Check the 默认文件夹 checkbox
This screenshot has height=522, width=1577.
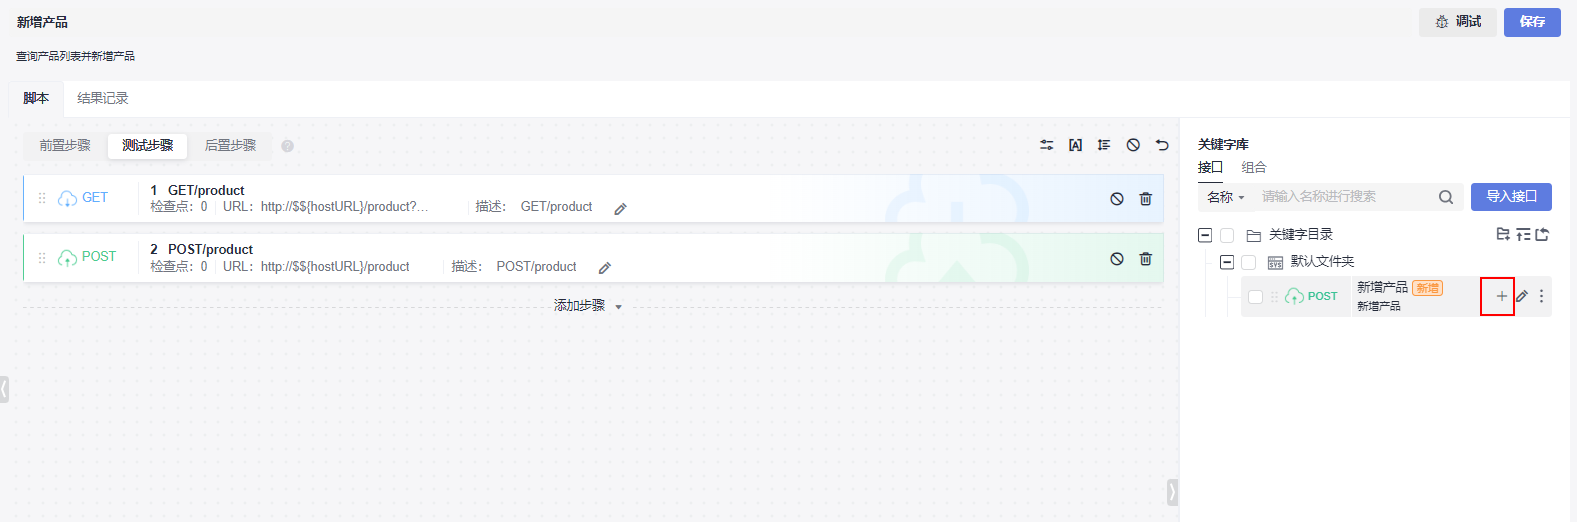point(1248,262)
